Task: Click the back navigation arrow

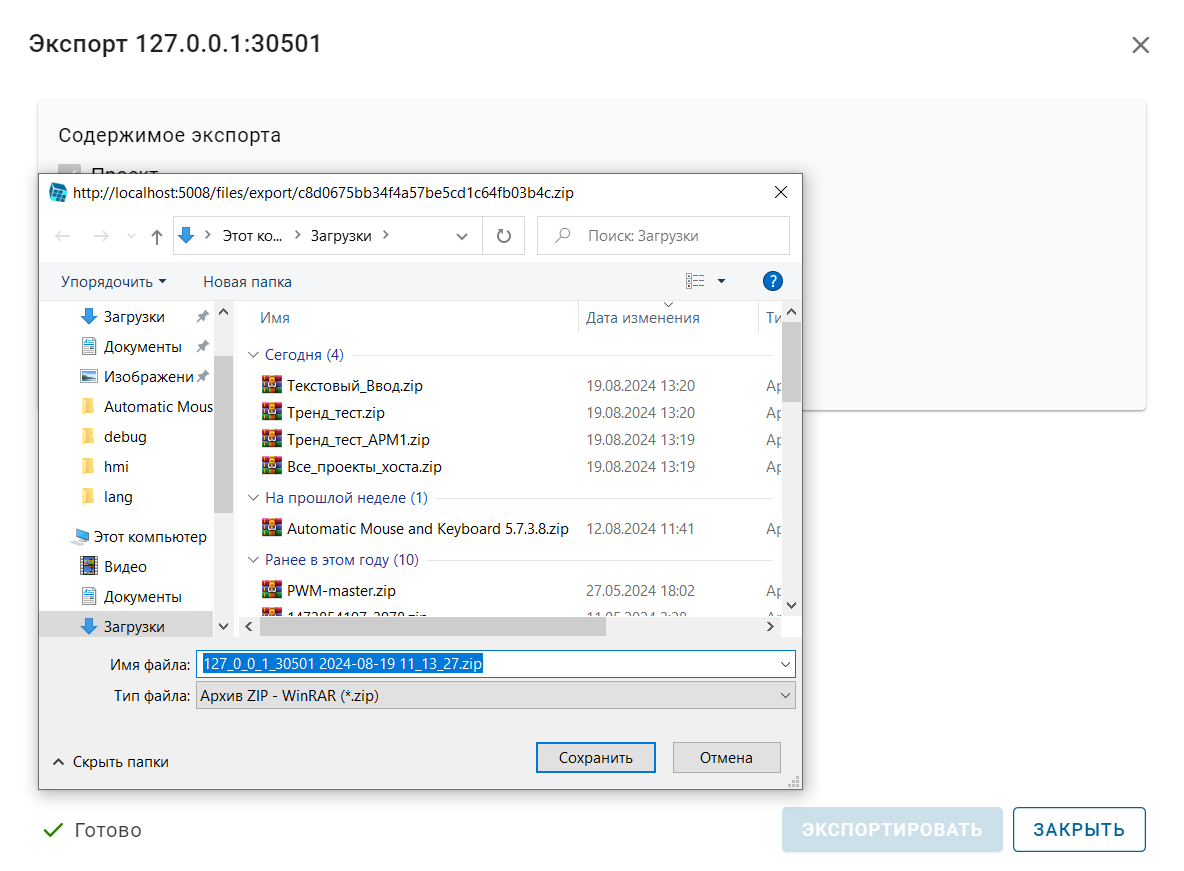Action: click(x=62, y=235)
